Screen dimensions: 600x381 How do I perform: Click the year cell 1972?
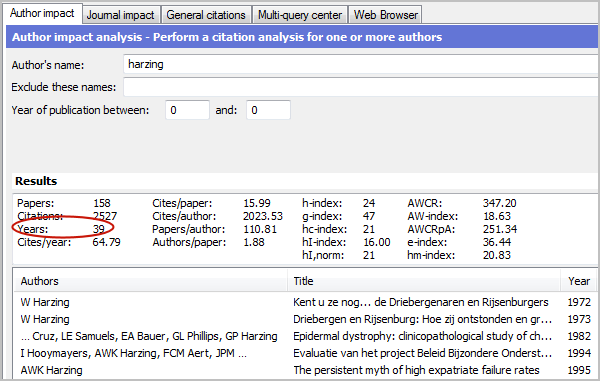pyautogui.click(x=579, y=302)
